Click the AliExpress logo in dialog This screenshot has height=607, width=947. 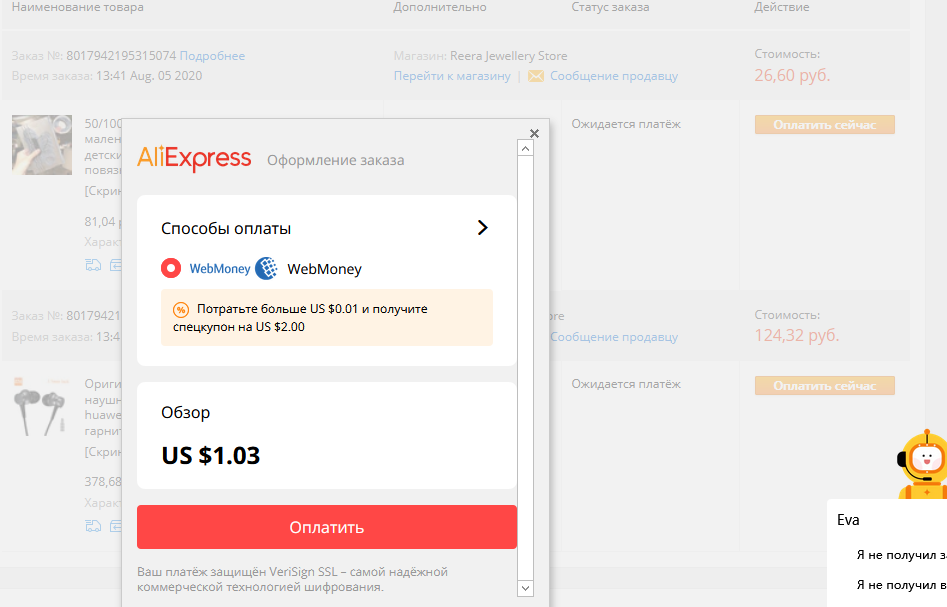(x=194, y=159)
